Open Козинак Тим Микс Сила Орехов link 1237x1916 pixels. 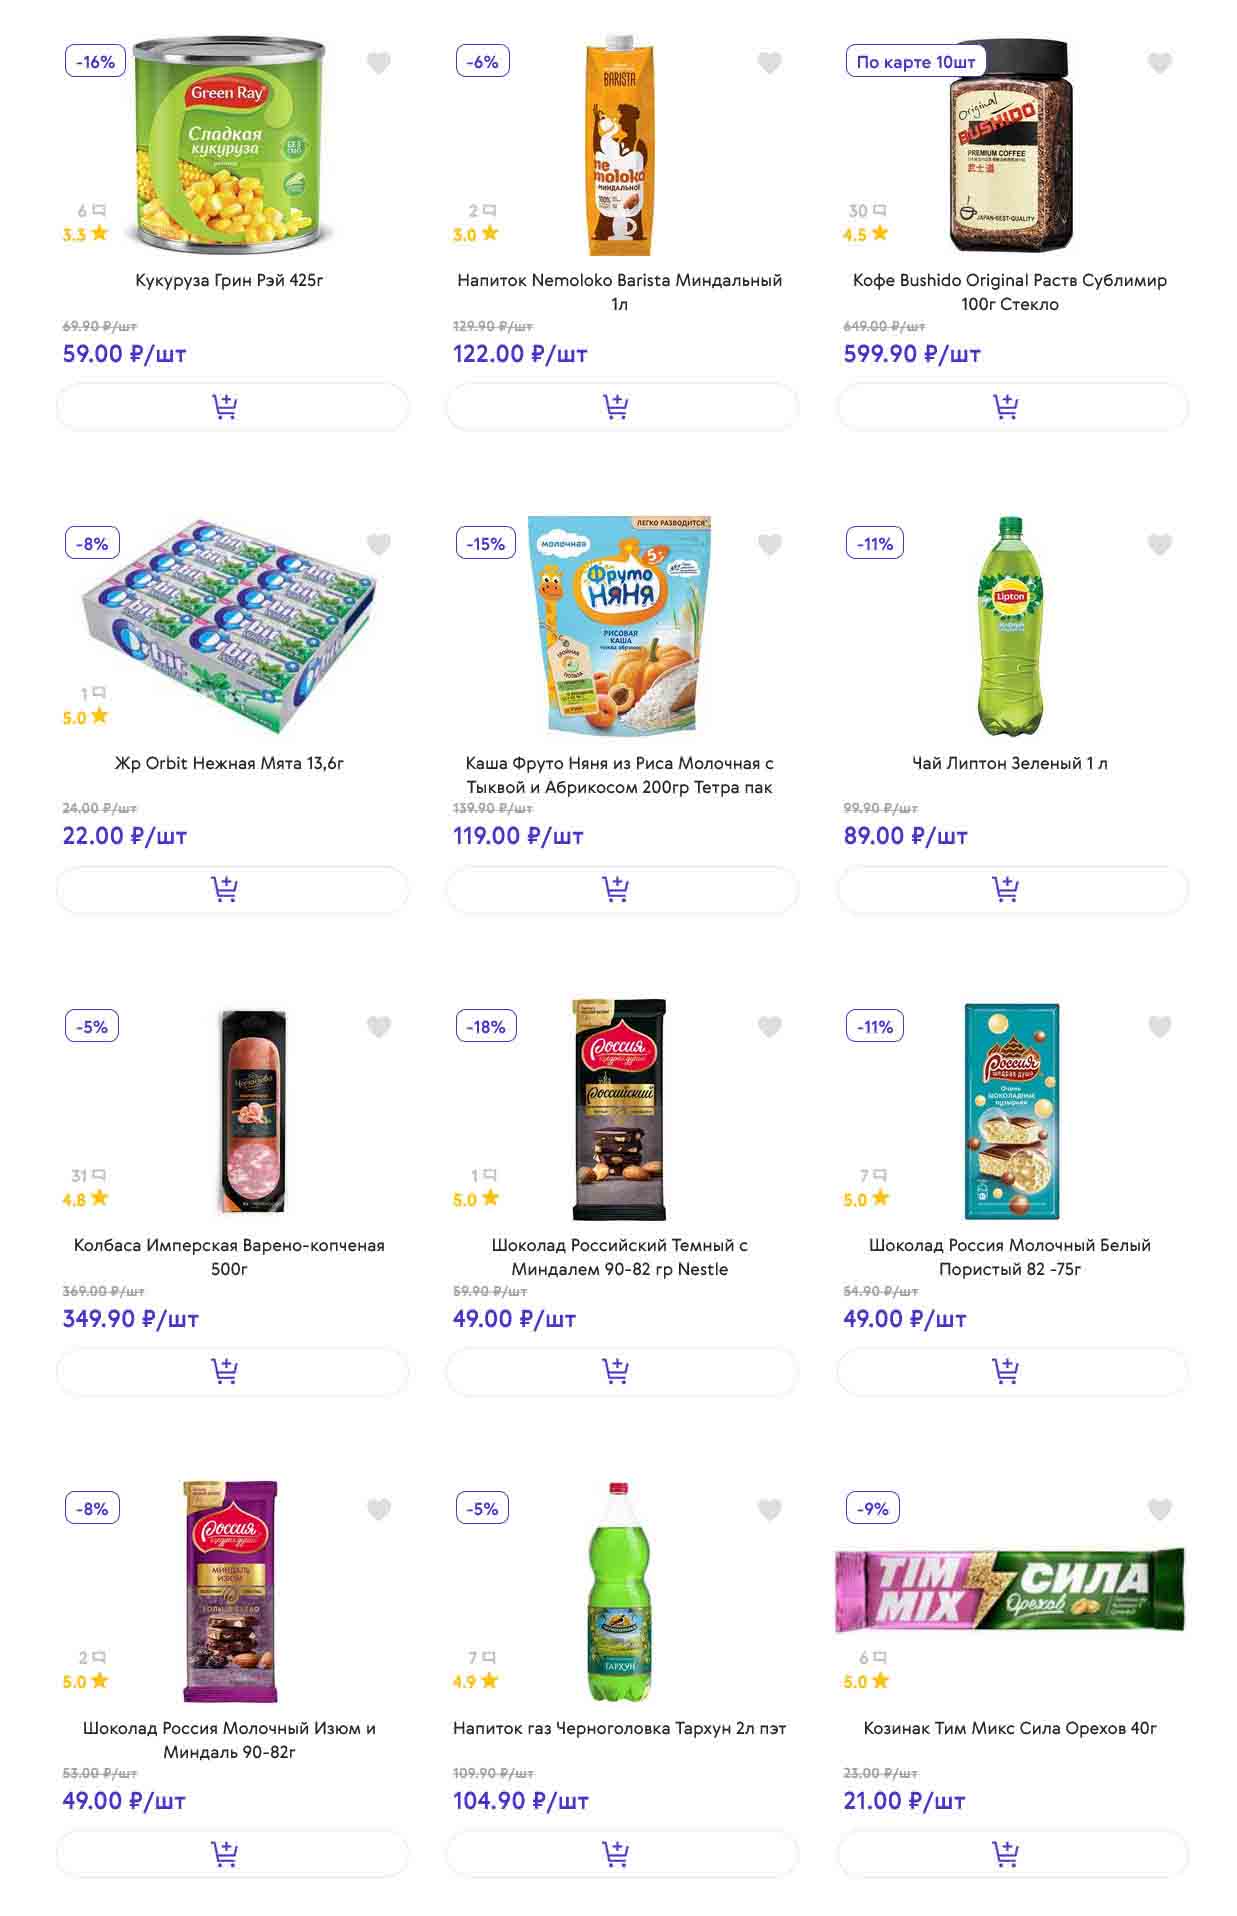pos(1009,1728)
